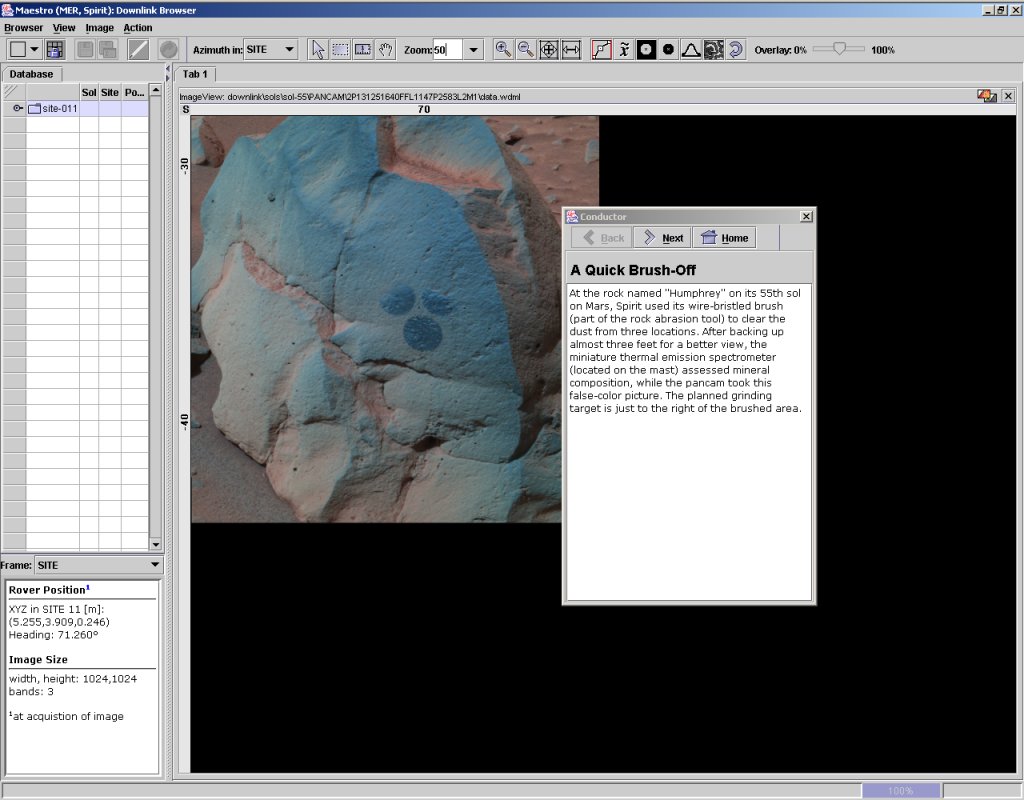Open the histogram curve tool

[691, 49]
